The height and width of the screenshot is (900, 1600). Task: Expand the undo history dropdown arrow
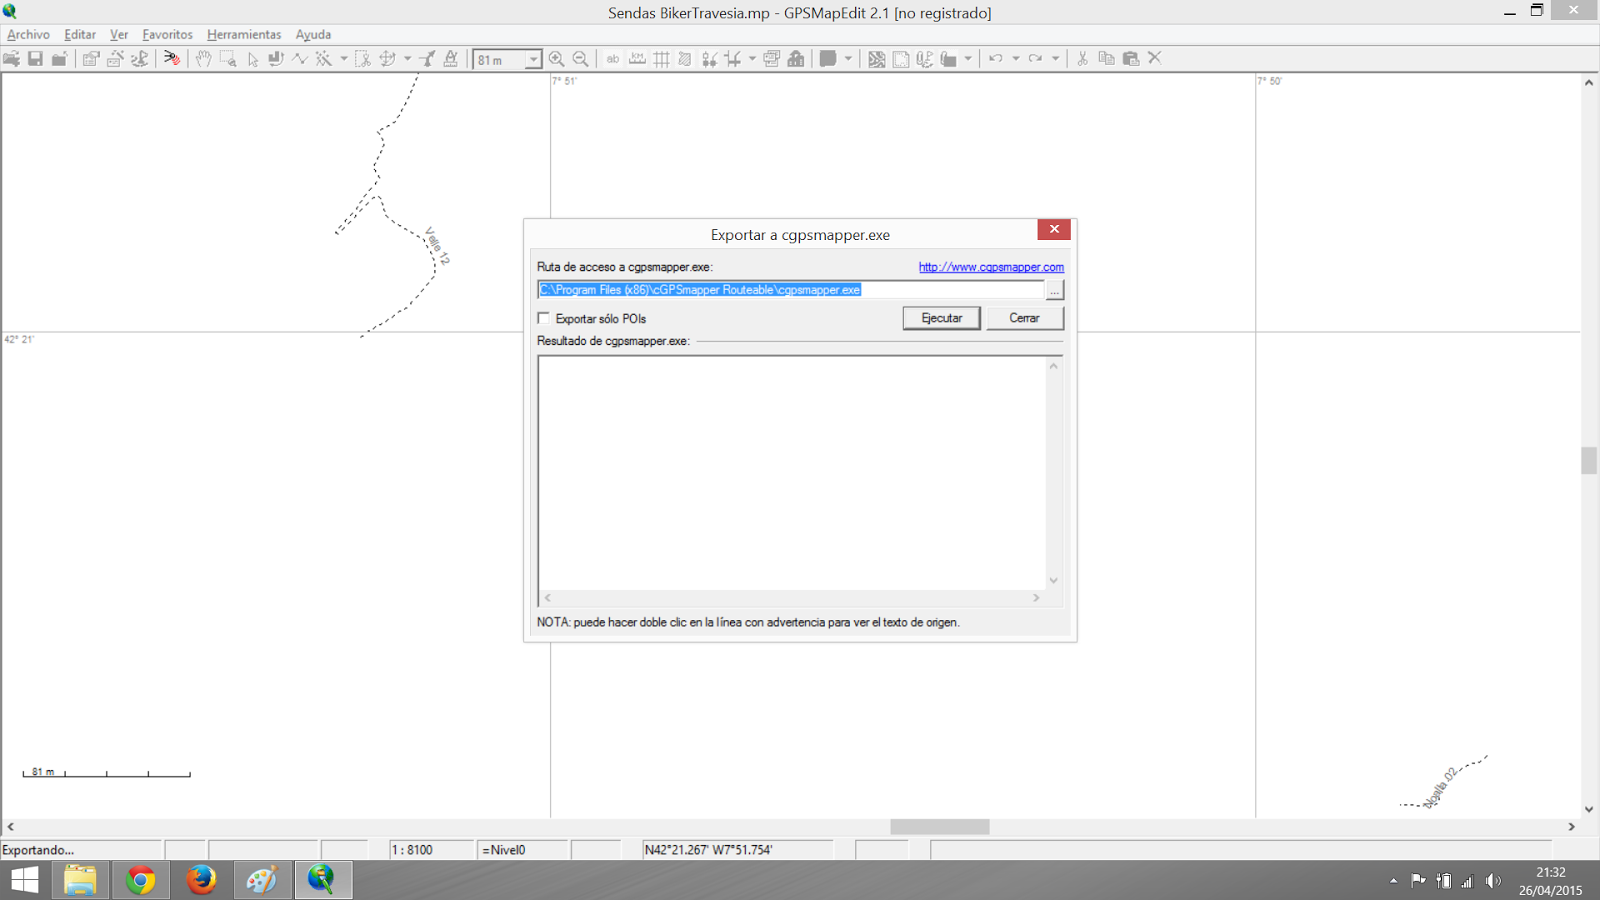coord(1016,58)
